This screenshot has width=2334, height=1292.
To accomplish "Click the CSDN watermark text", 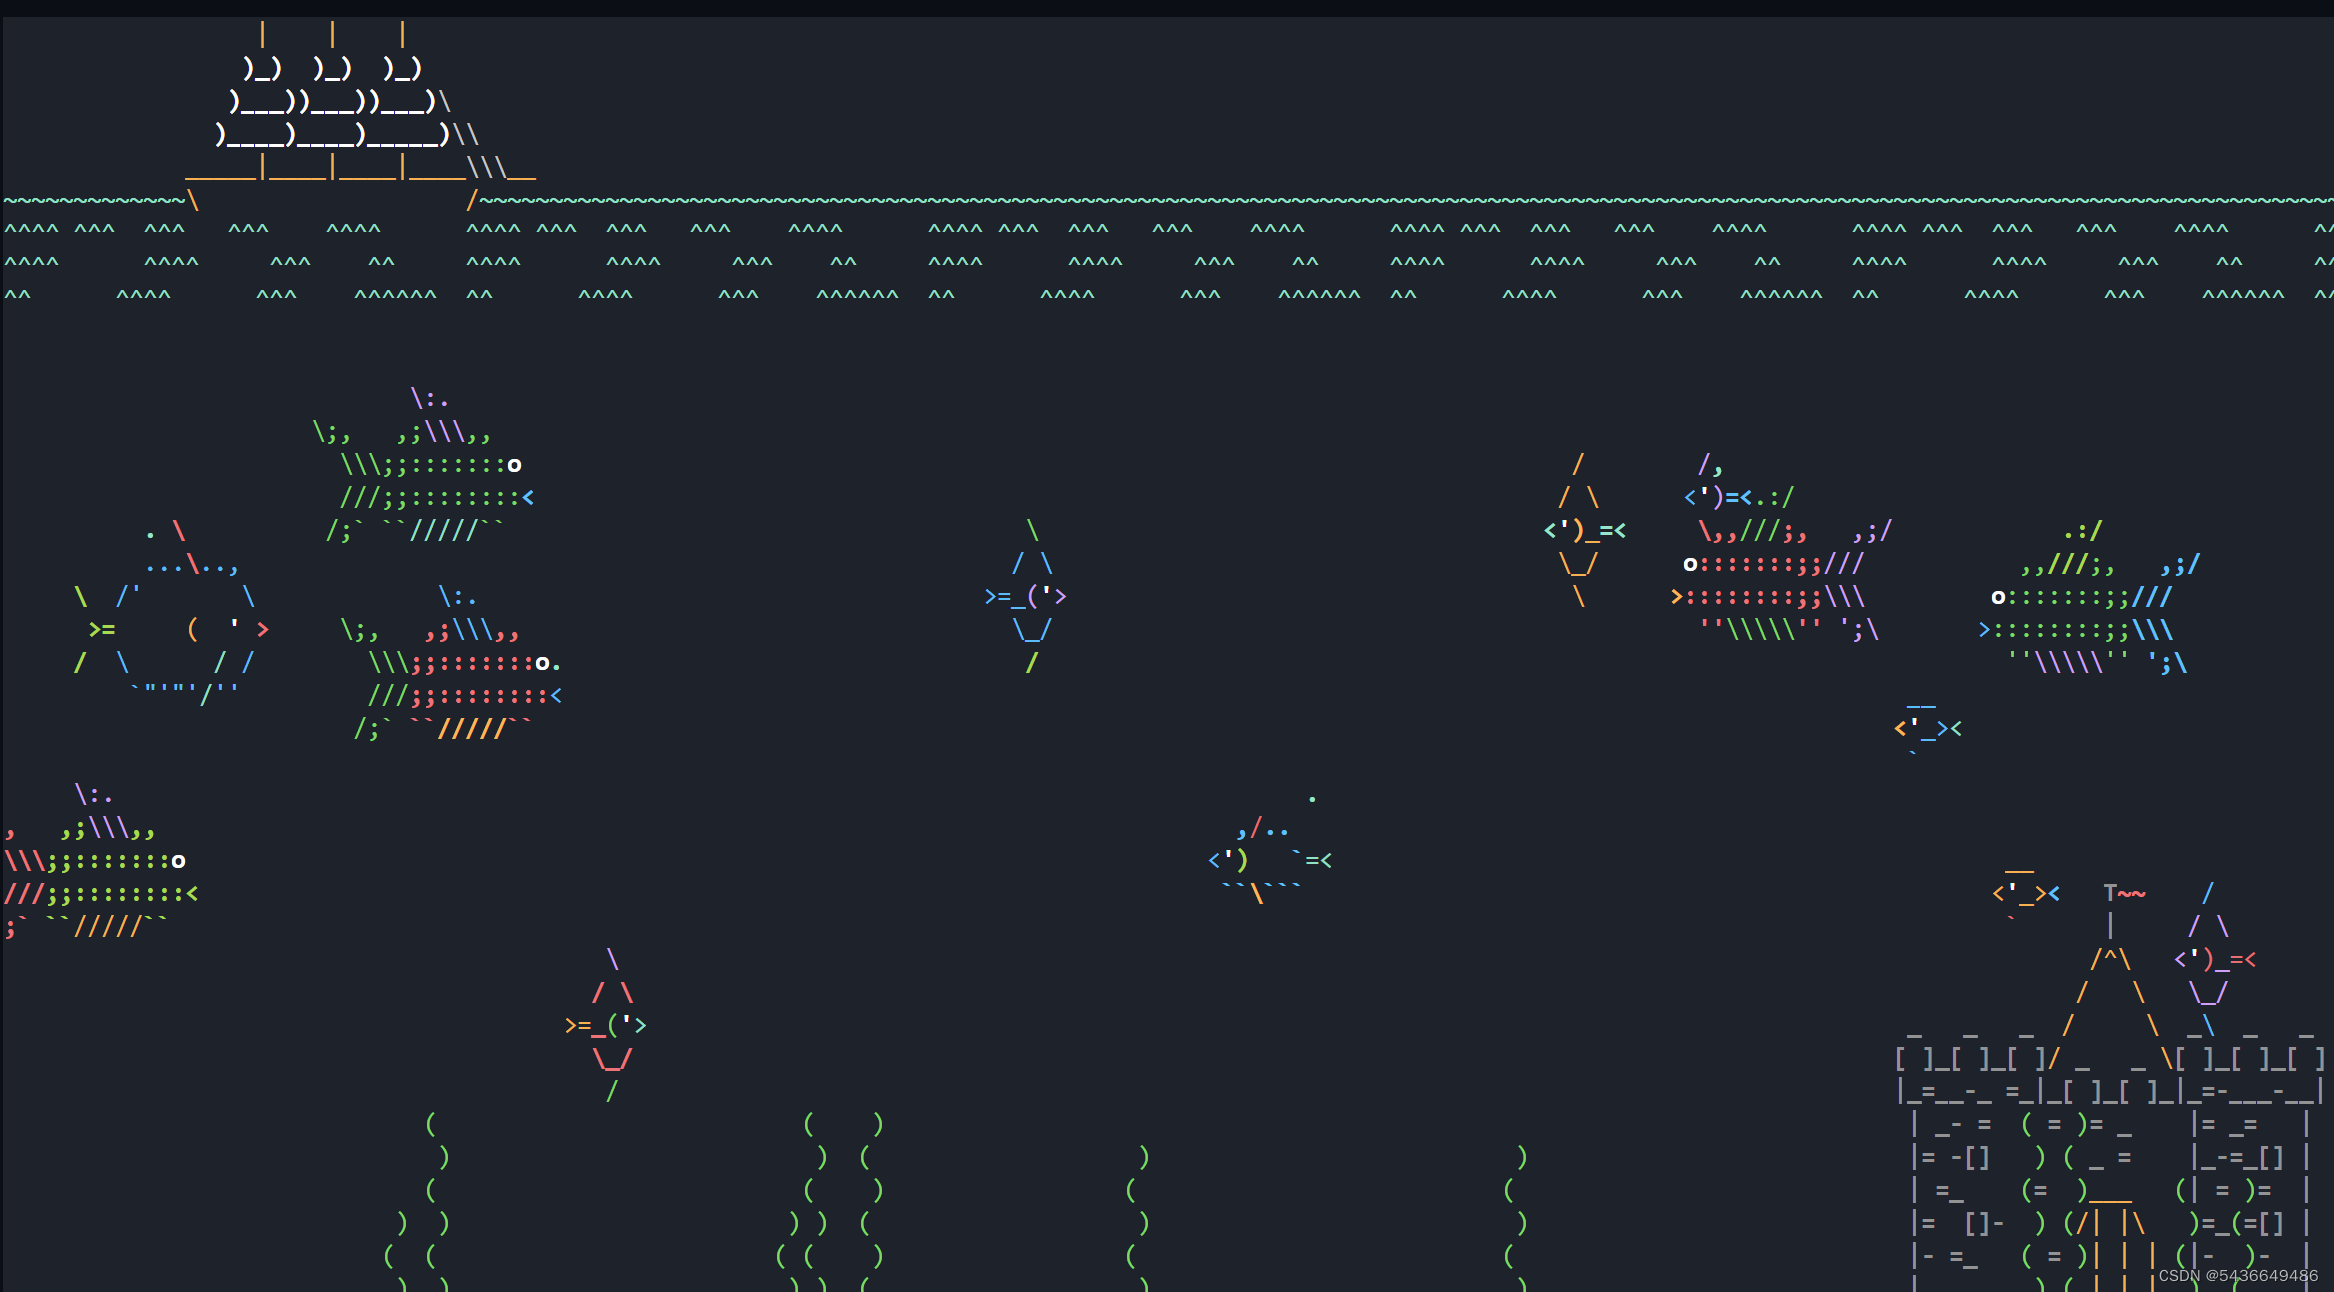I will [2237, 1276].
